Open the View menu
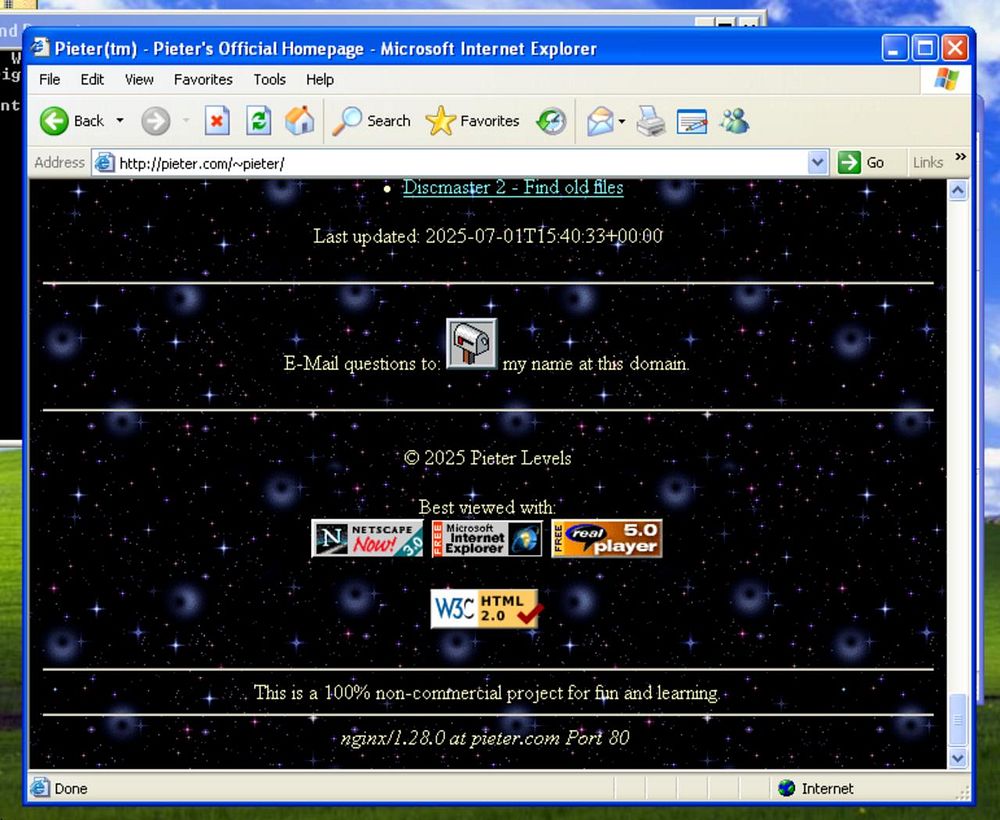The width and height of the screenshot is (1000, 820). [139, 80]
